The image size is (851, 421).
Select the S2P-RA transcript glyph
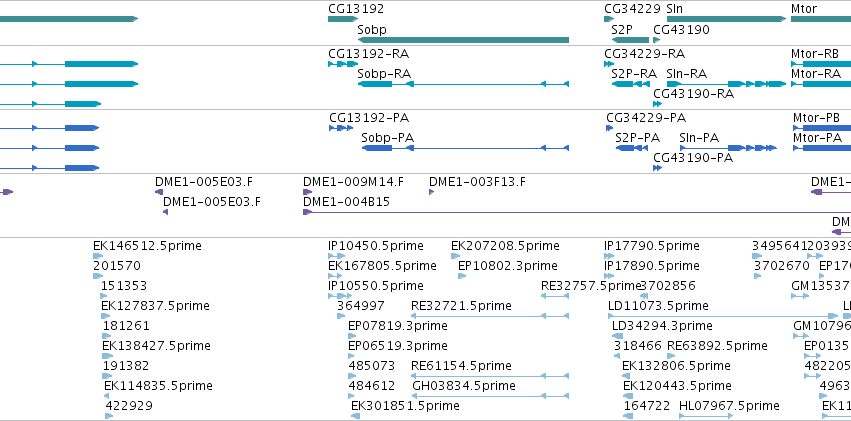pyautogui.click(x=631, y=84)
